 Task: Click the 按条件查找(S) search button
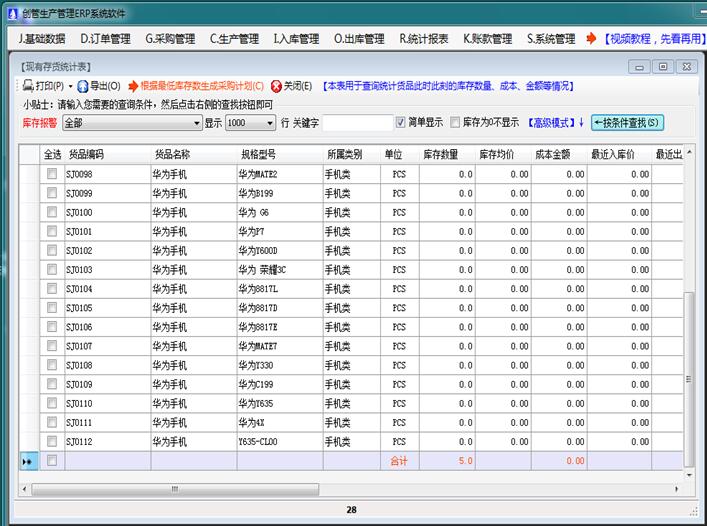coord(627,123)
